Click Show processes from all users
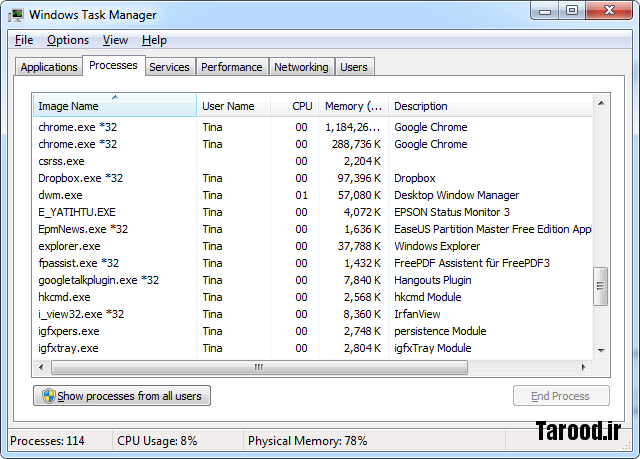Screen dimensions: 640x459 [122, 396]
